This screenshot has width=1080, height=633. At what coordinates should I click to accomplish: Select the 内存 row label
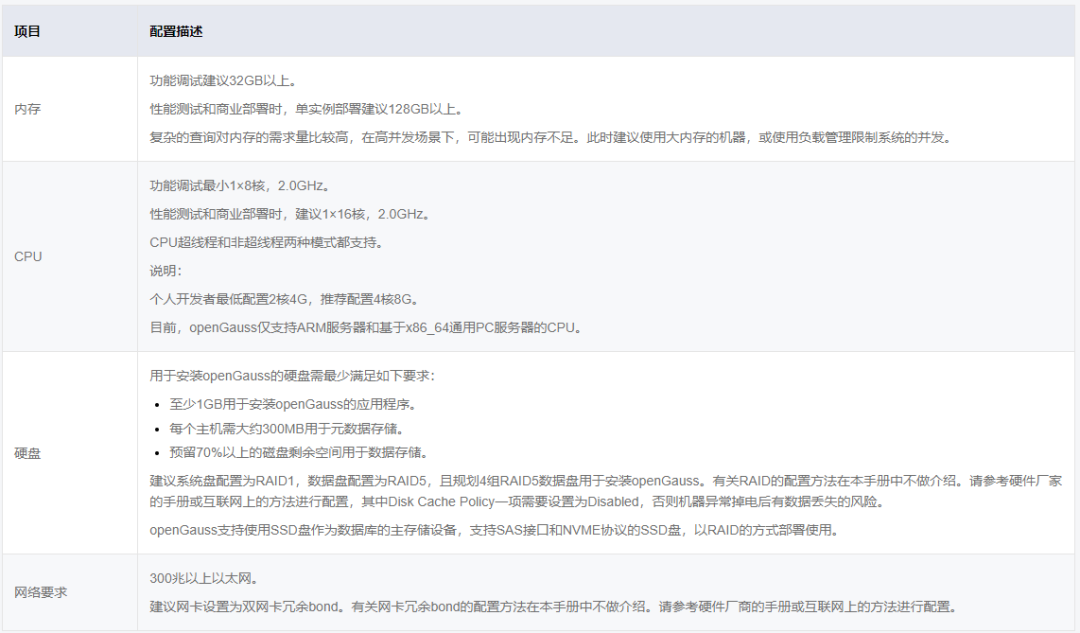[28, 110]
